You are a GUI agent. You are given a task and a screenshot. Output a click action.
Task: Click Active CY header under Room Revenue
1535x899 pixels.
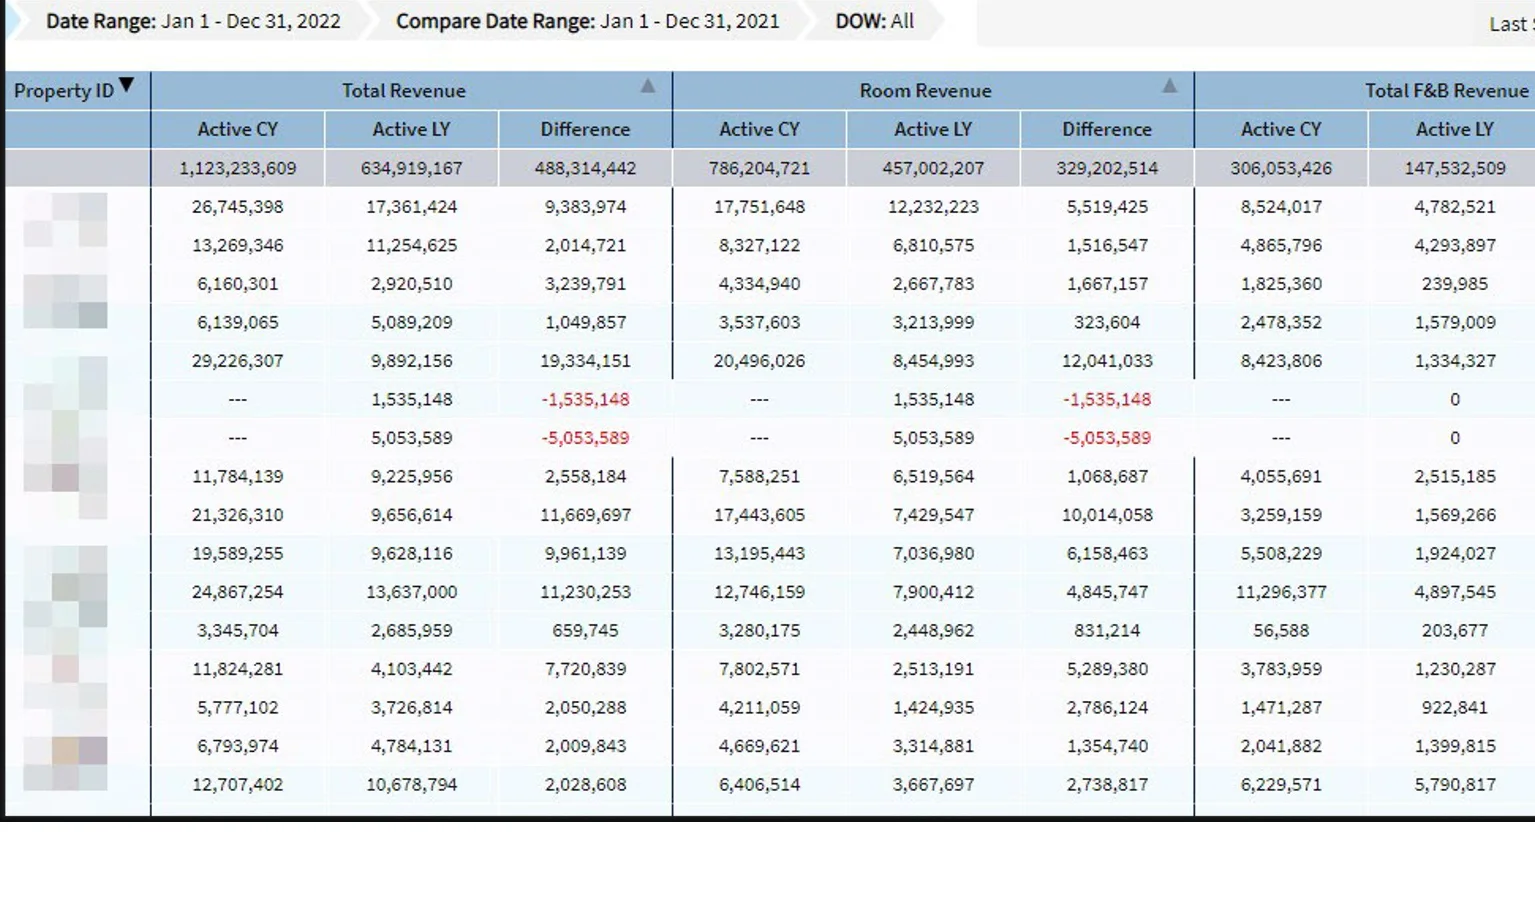click(x=759, y=129)
